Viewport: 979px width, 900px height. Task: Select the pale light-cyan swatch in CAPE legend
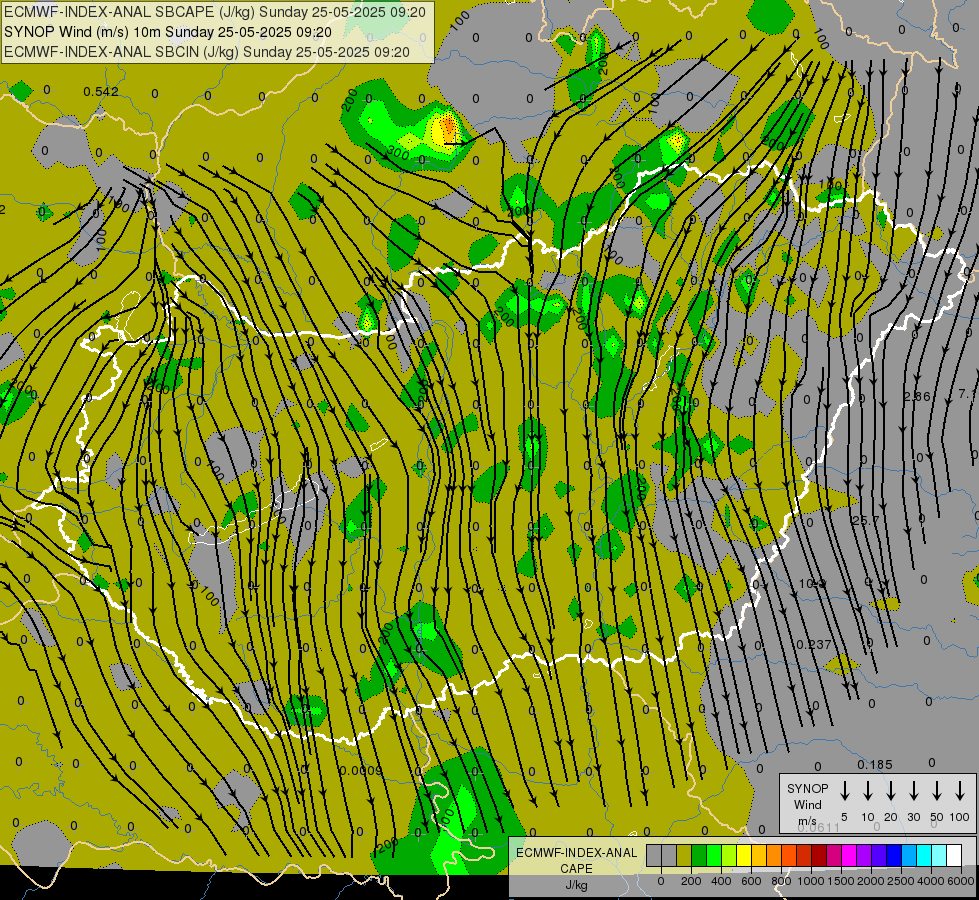pos(940,855)
